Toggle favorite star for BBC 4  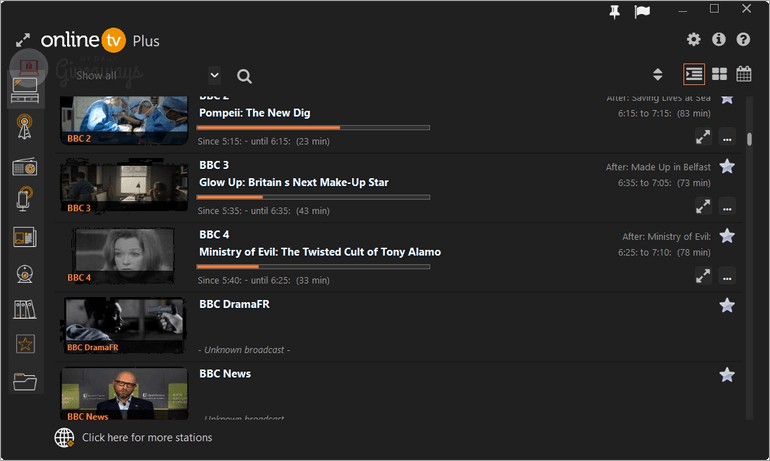727,236
